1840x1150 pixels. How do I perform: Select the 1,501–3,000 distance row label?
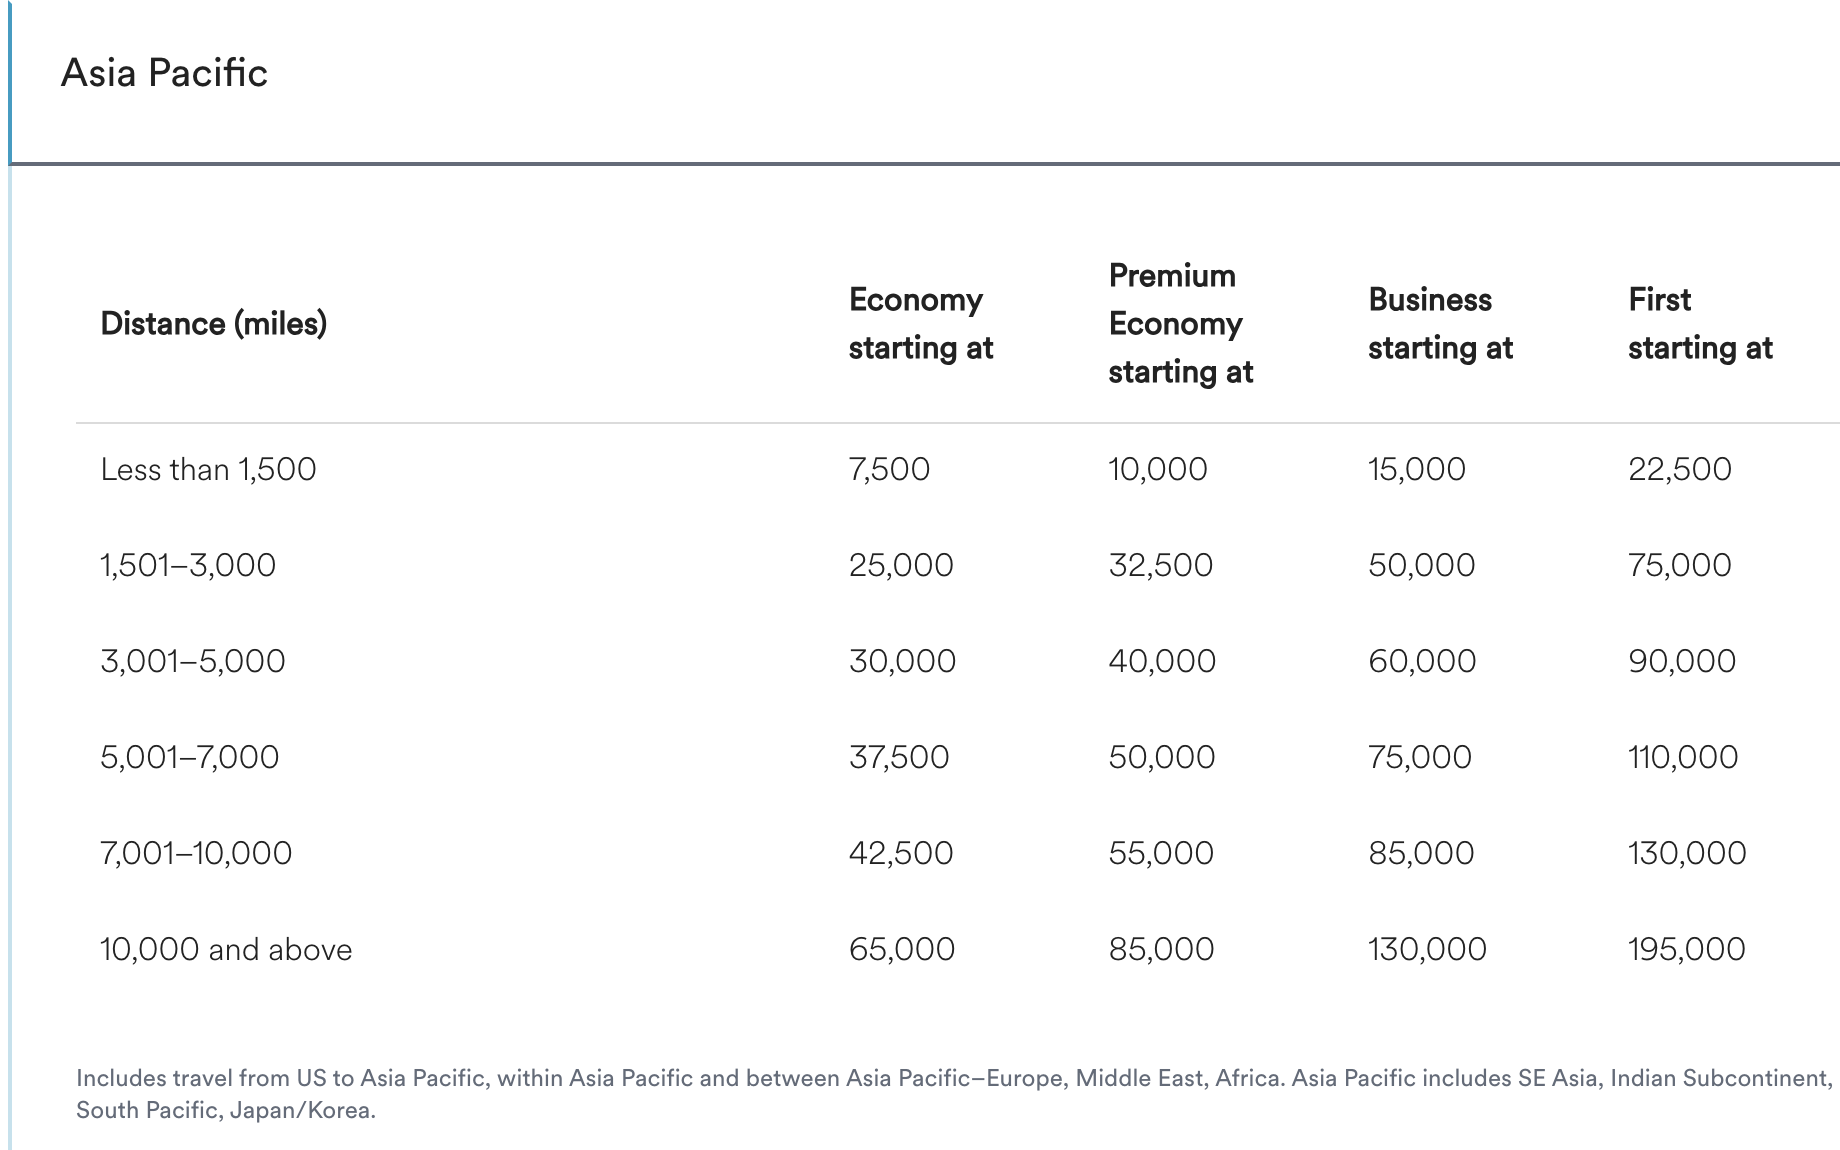pyautogui.click(x=188, y=565)
